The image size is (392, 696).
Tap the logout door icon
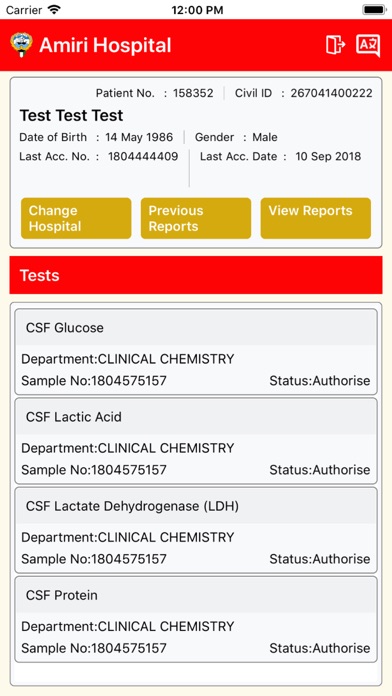point(336,45)
